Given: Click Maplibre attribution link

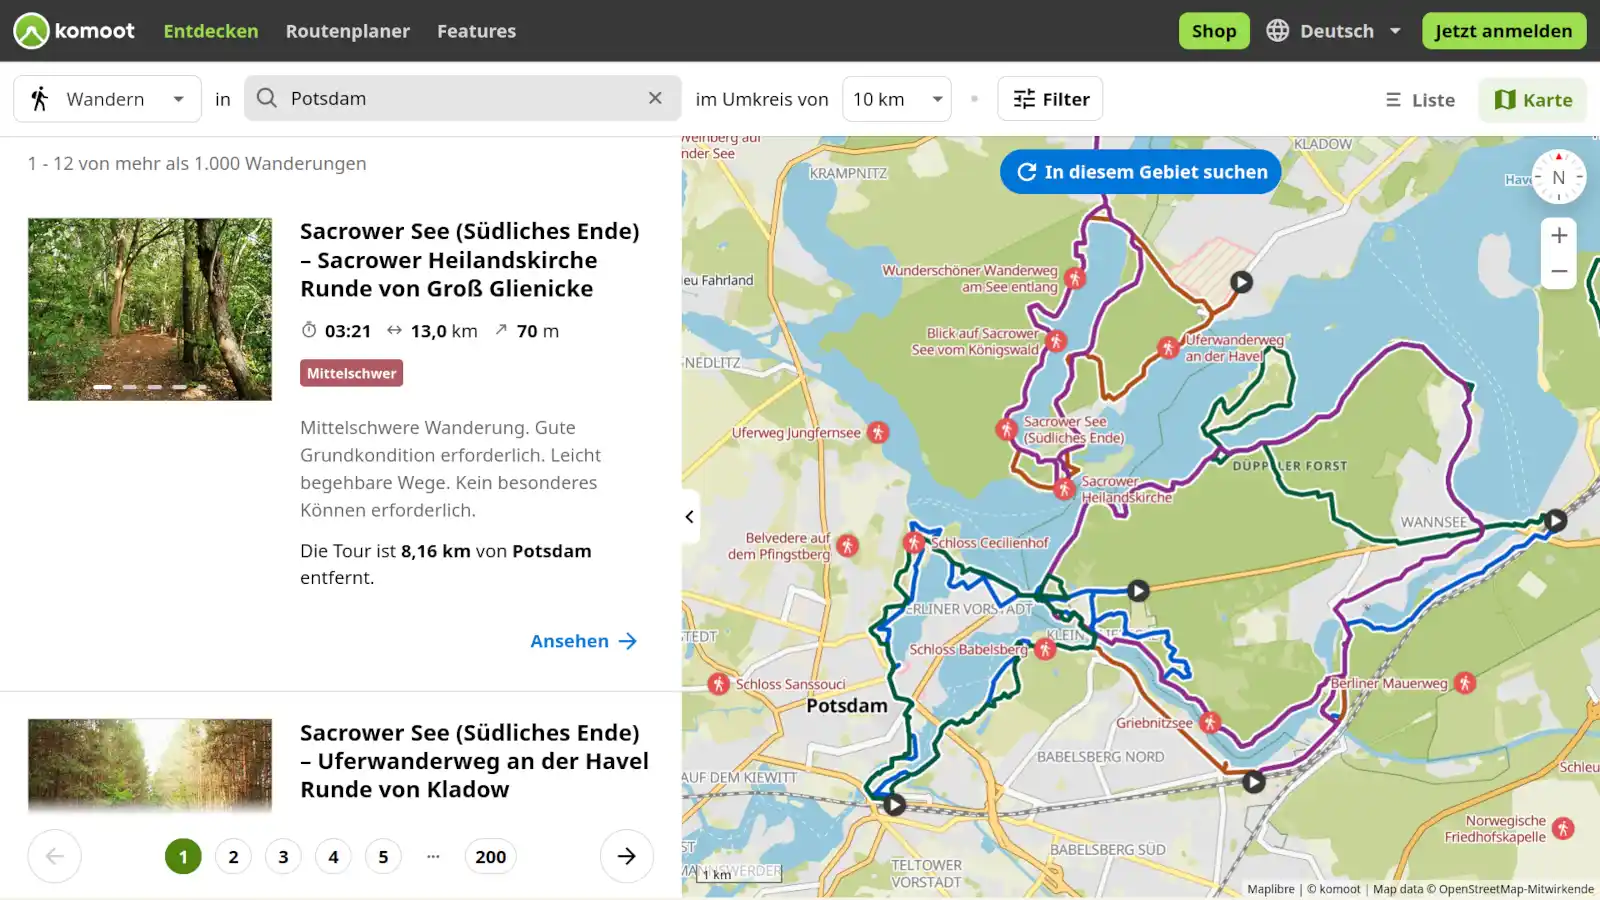Looking at the screenshot, I should (x=1271, y=889).
